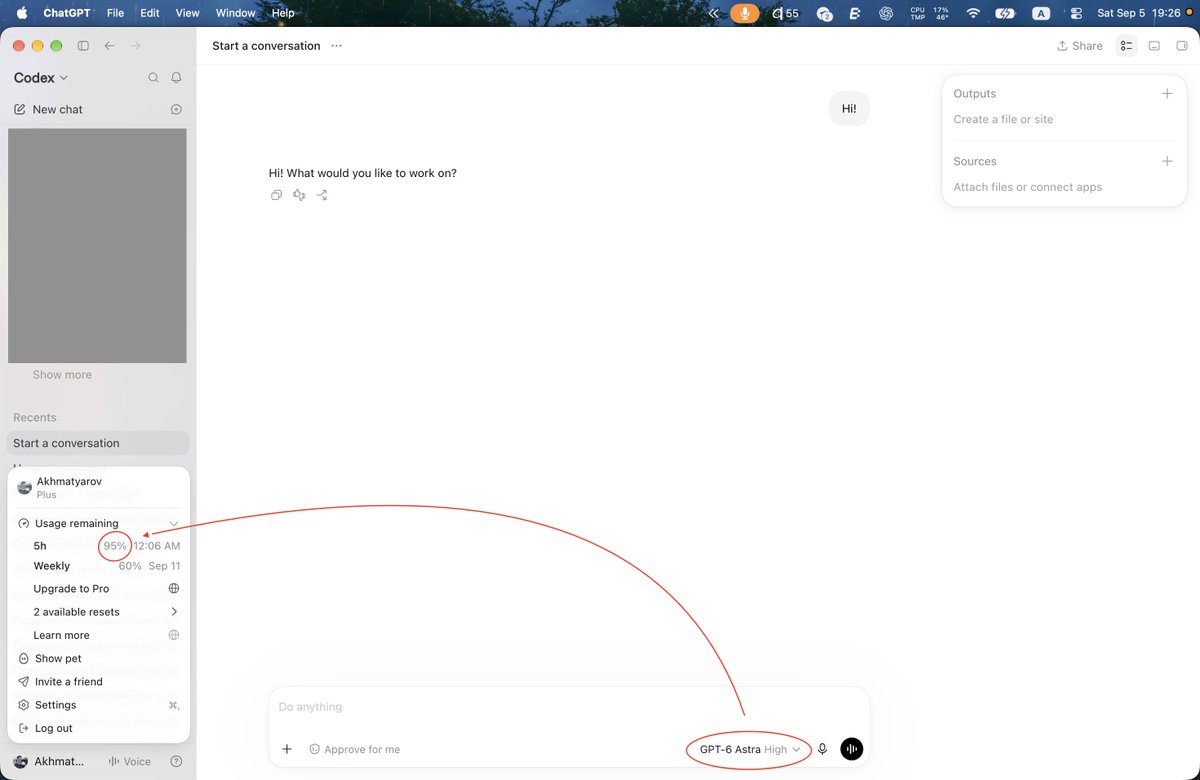
Task: Open the Edit menu
Action: click(x=150, y=13)
